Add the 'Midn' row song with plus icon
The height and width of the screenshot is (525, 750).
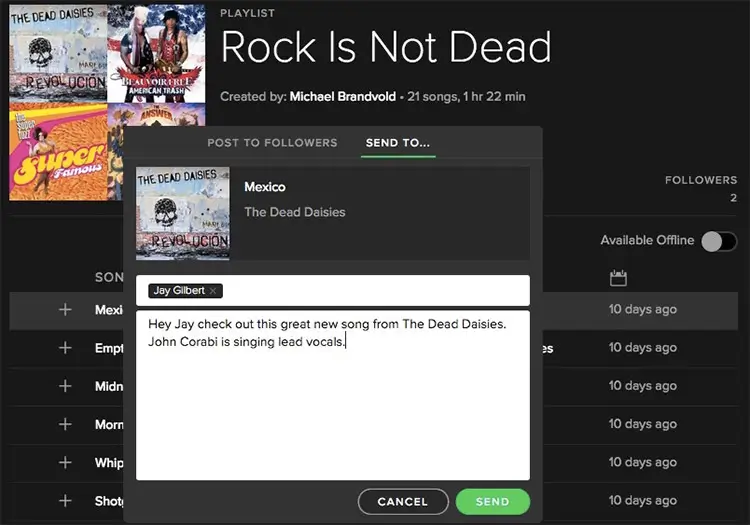[65, 386]
